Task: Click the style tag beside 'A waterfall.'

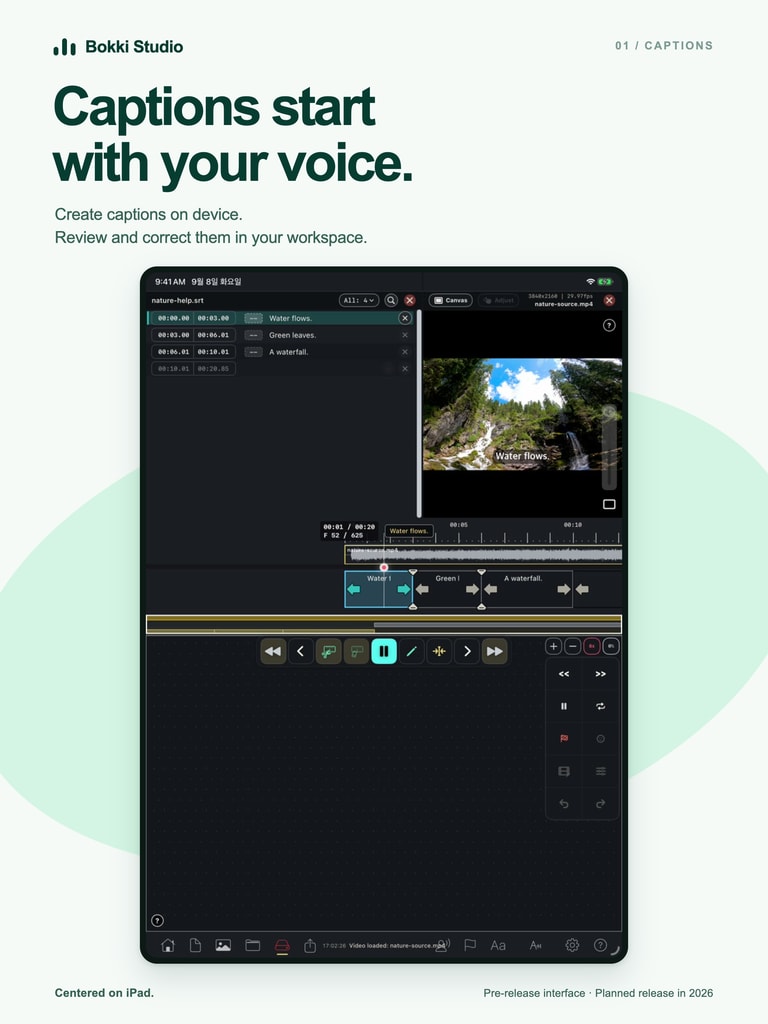Action: click(253, 352)
